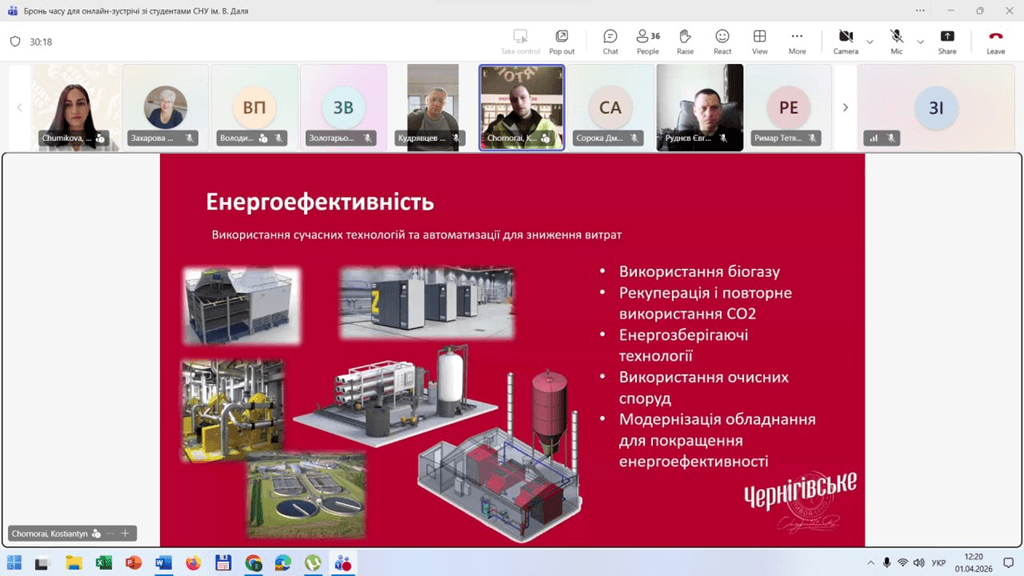Leave the meeting
The height and width of the screenshot is (576, 1024).
tap(995, 41)
